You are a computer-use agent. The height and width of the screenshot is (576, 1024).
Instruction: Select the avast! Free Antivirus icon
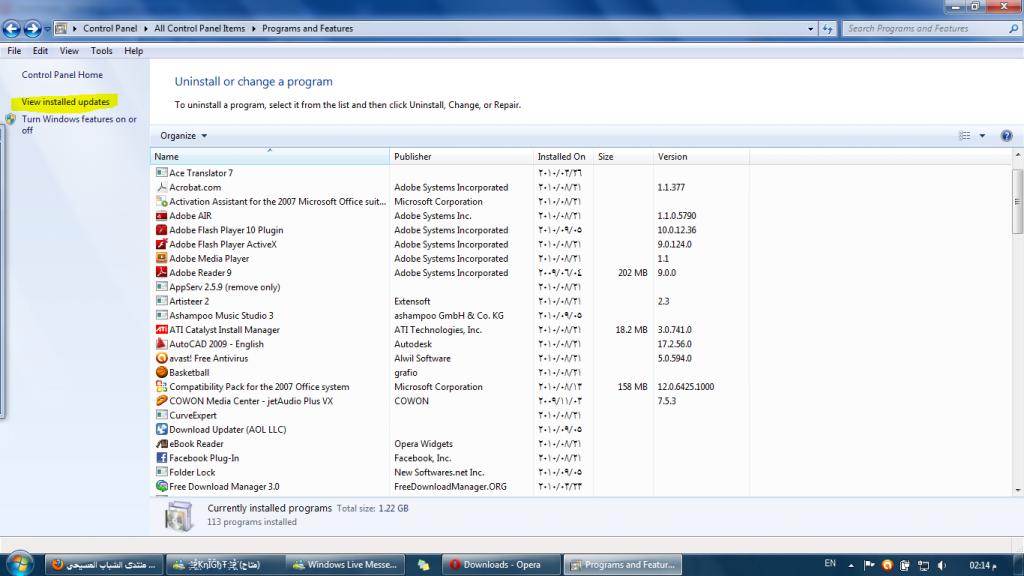(x=161, y=358)
